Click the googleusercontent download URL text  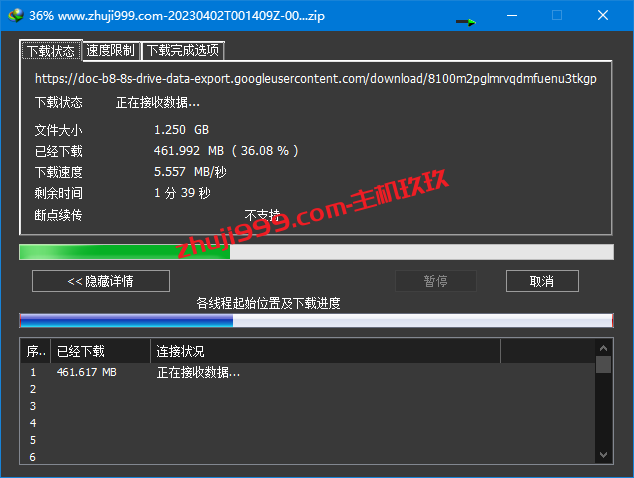[316, 78]
